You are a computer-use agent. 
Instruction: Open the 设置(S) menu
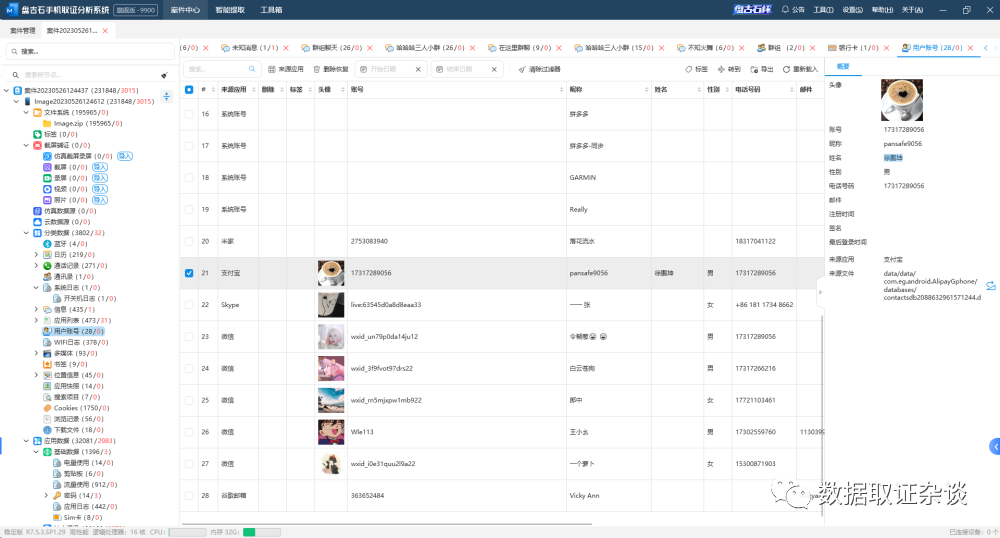(852, 10)
